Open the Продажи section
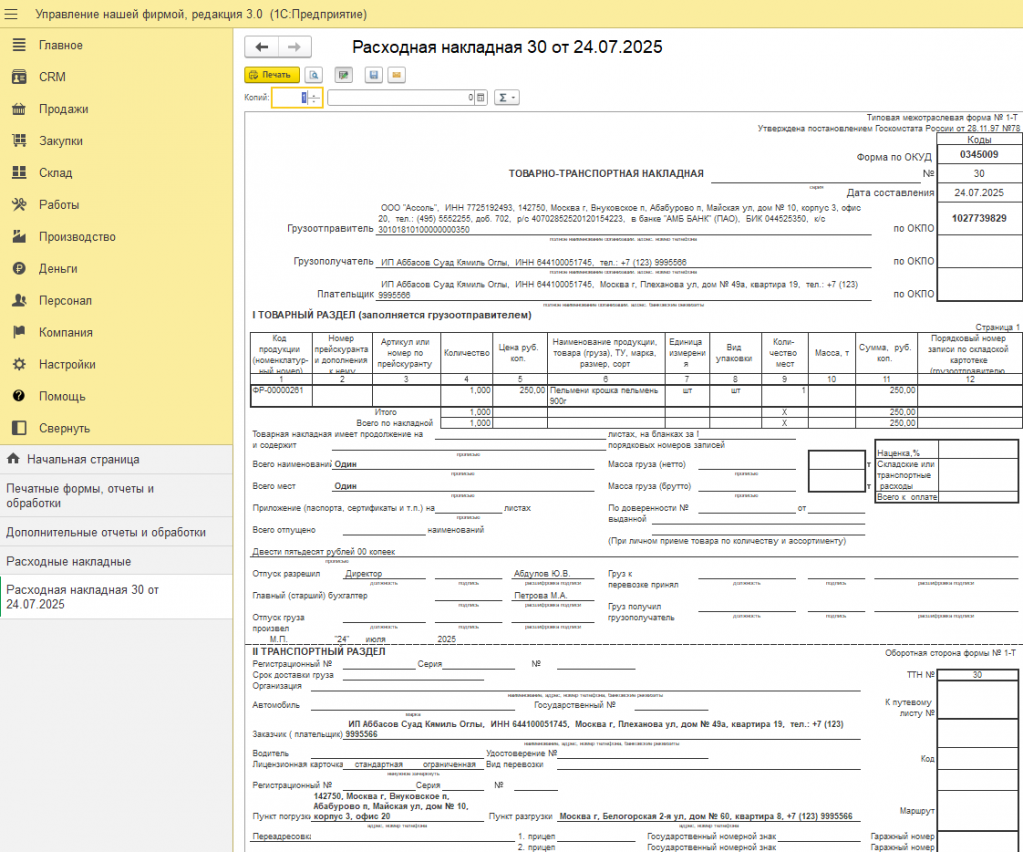 (63, 109)
